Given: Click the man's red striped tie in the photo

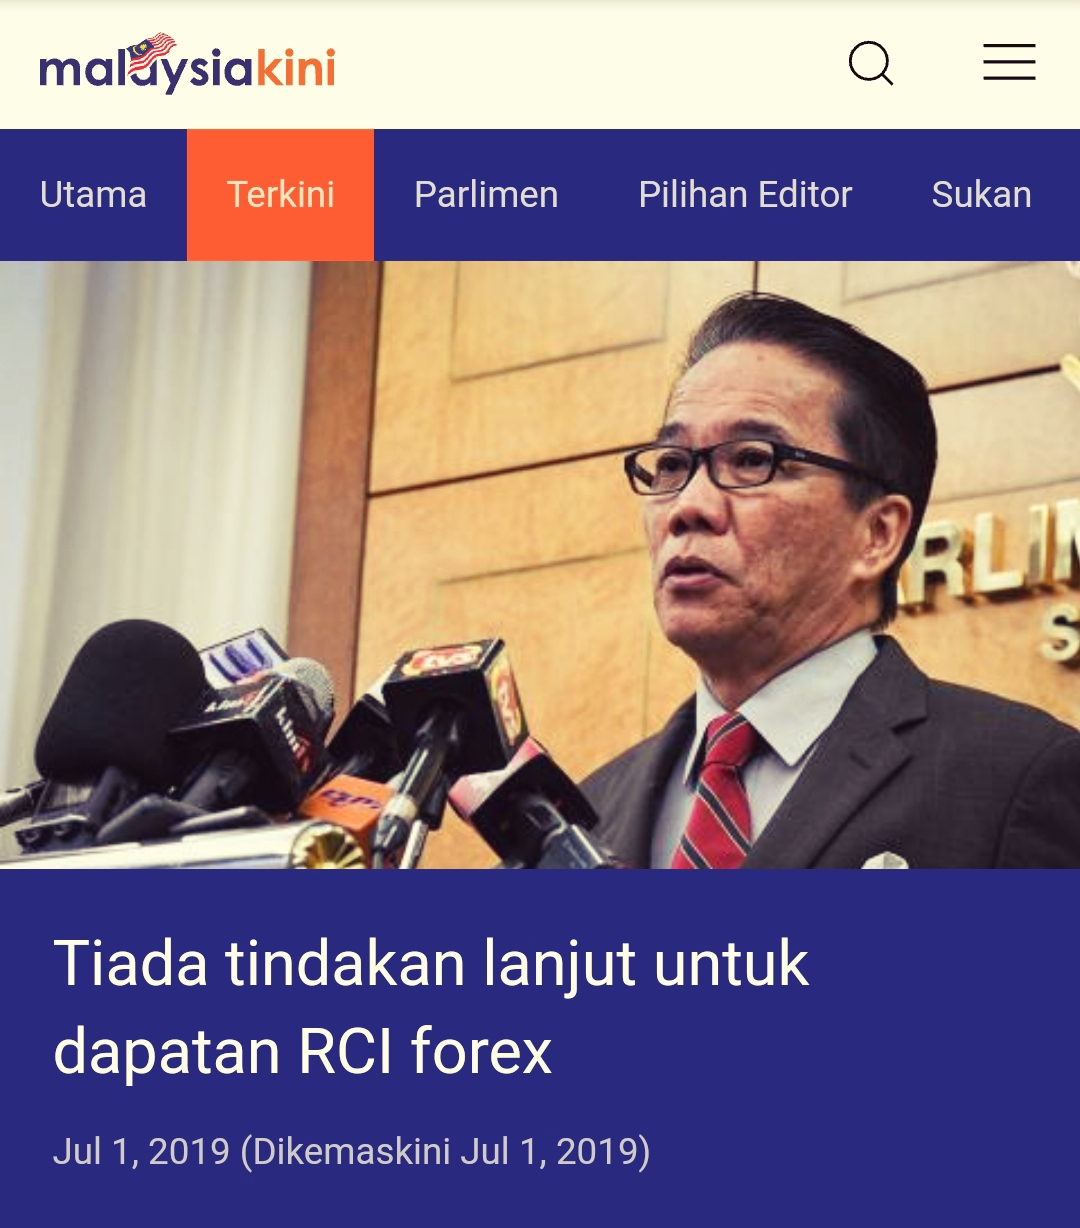Looking at the screenshot, I should pos(718,790).
